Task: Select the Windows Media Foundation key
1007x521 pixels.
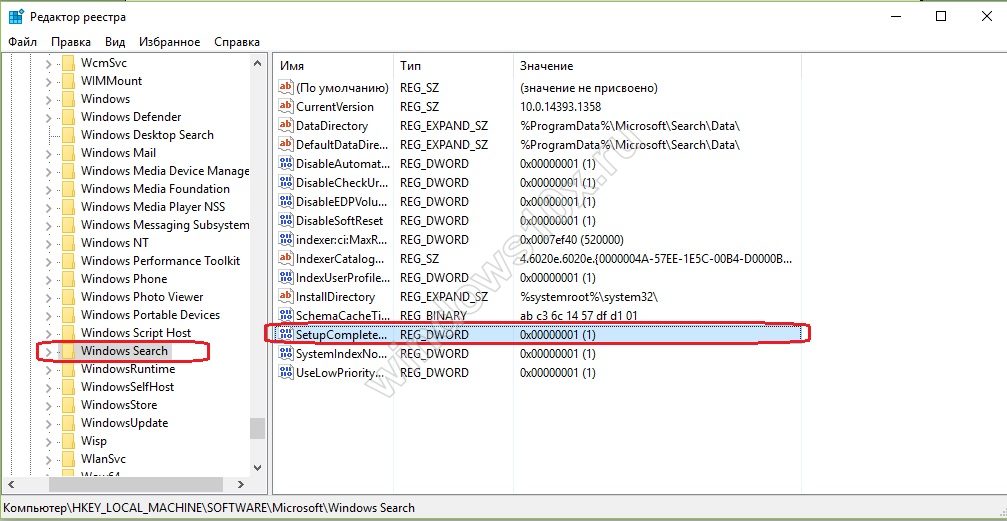Action: point(155,189)
